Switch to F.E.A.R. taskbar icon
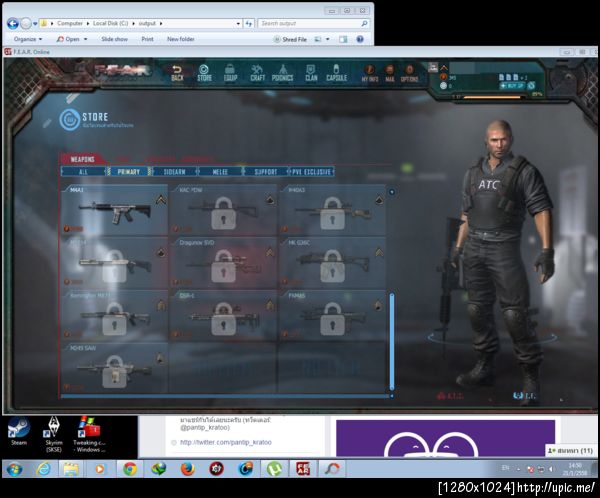Screen dimensions: 600x498 tap(303, 469)
